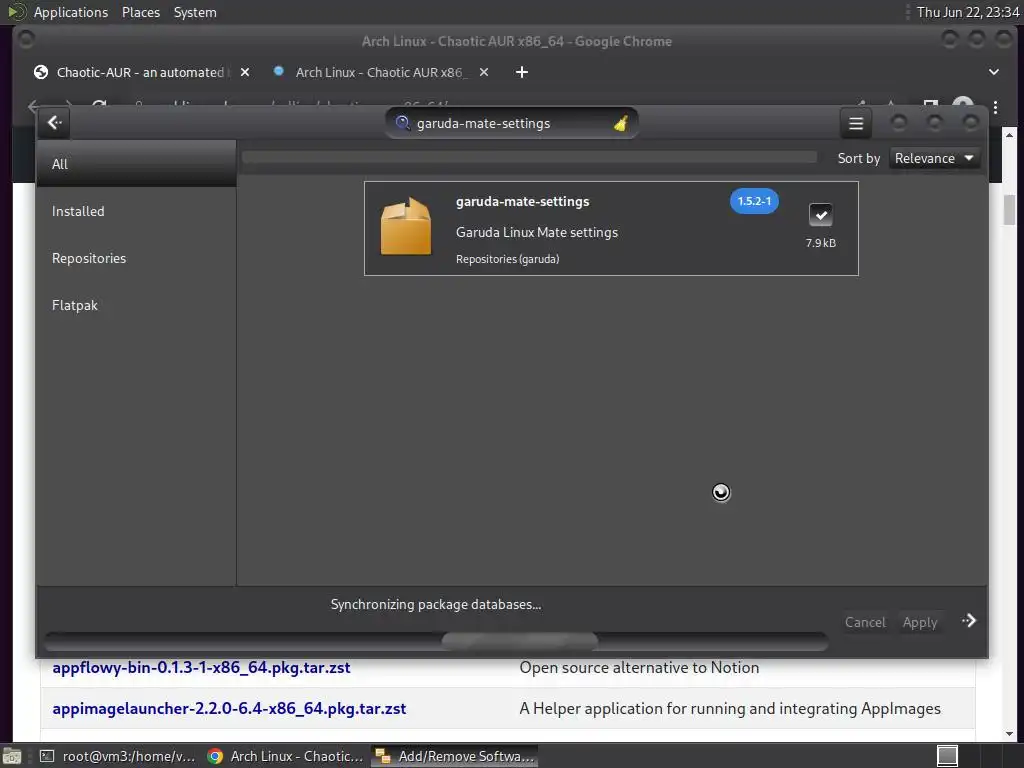Click the 1.5.2-1 version badge
Screen dimensions: 1024x768
tap(754, 201)
